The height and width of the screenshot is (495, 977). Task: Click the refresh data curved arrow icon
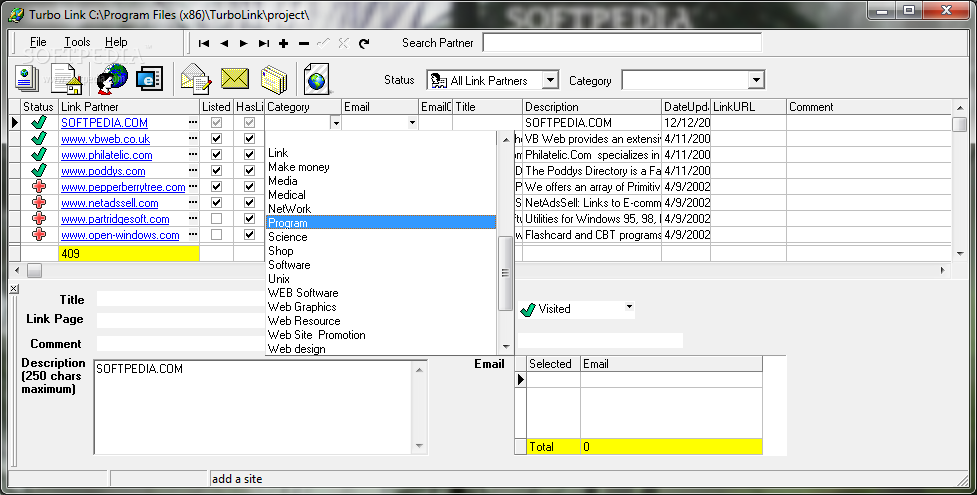364,43
